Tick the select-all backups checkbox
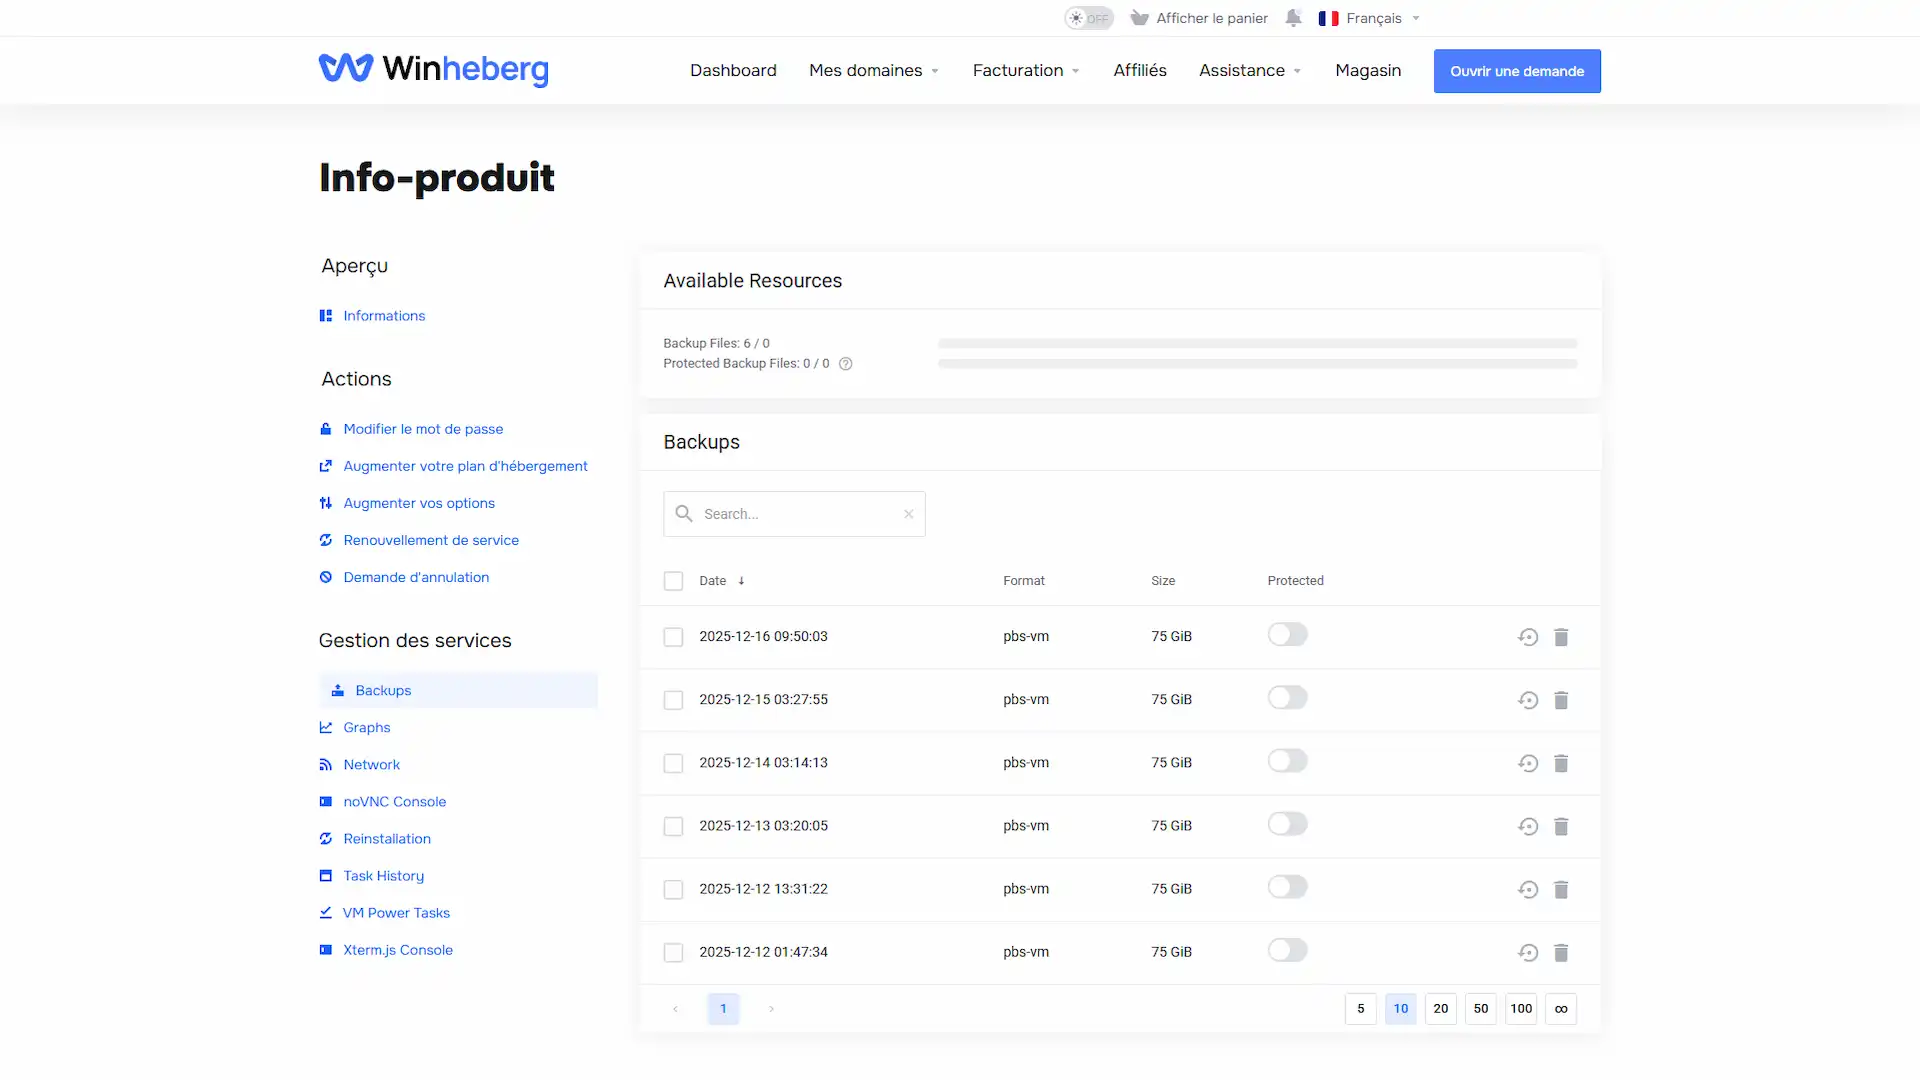1920x1080 pixels. 673,581
